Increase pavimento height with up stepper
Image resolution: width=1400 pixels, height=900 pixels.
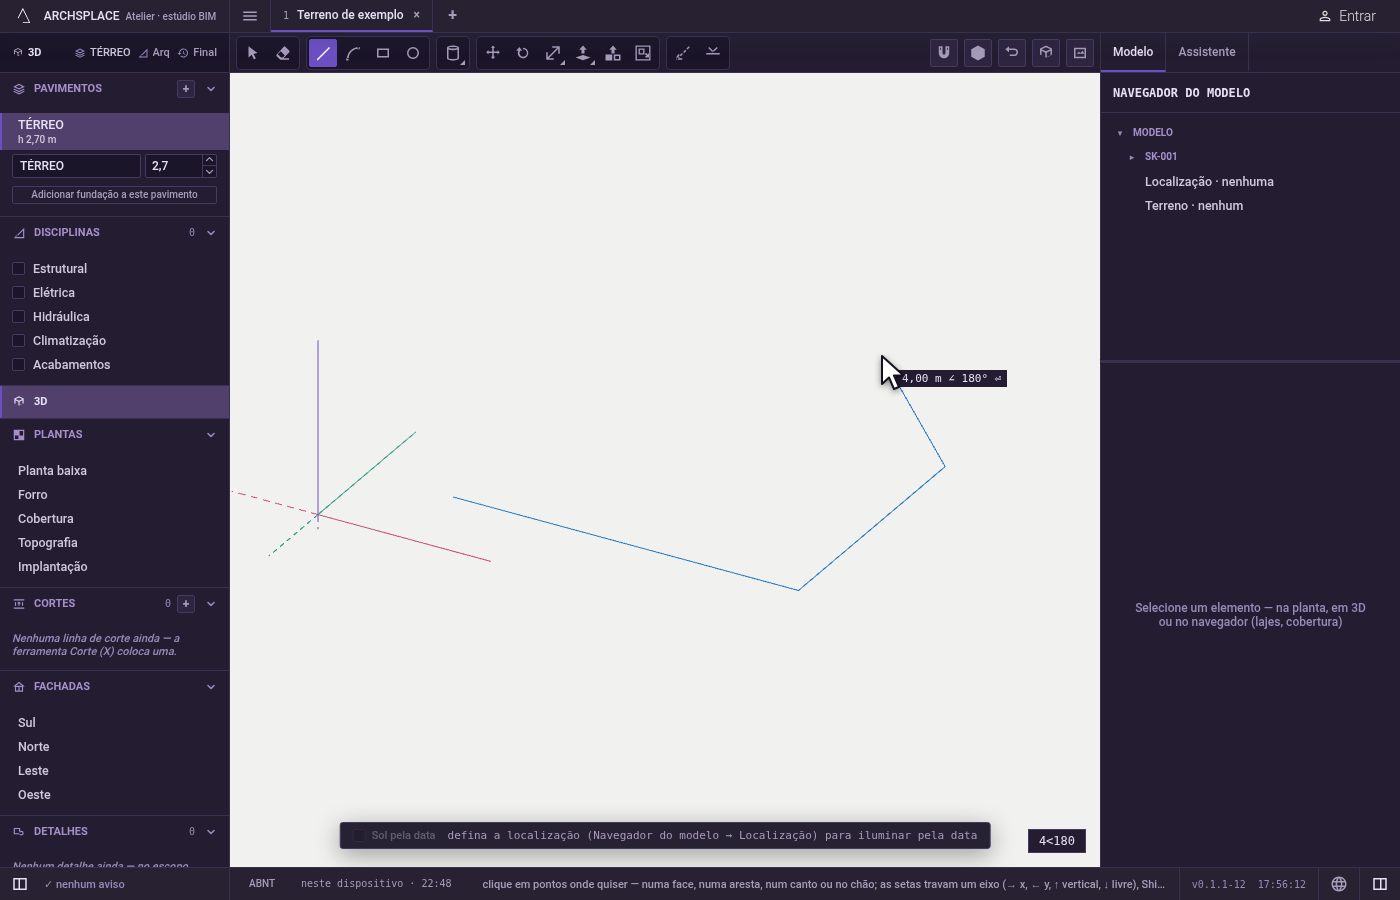click(209, 160)
